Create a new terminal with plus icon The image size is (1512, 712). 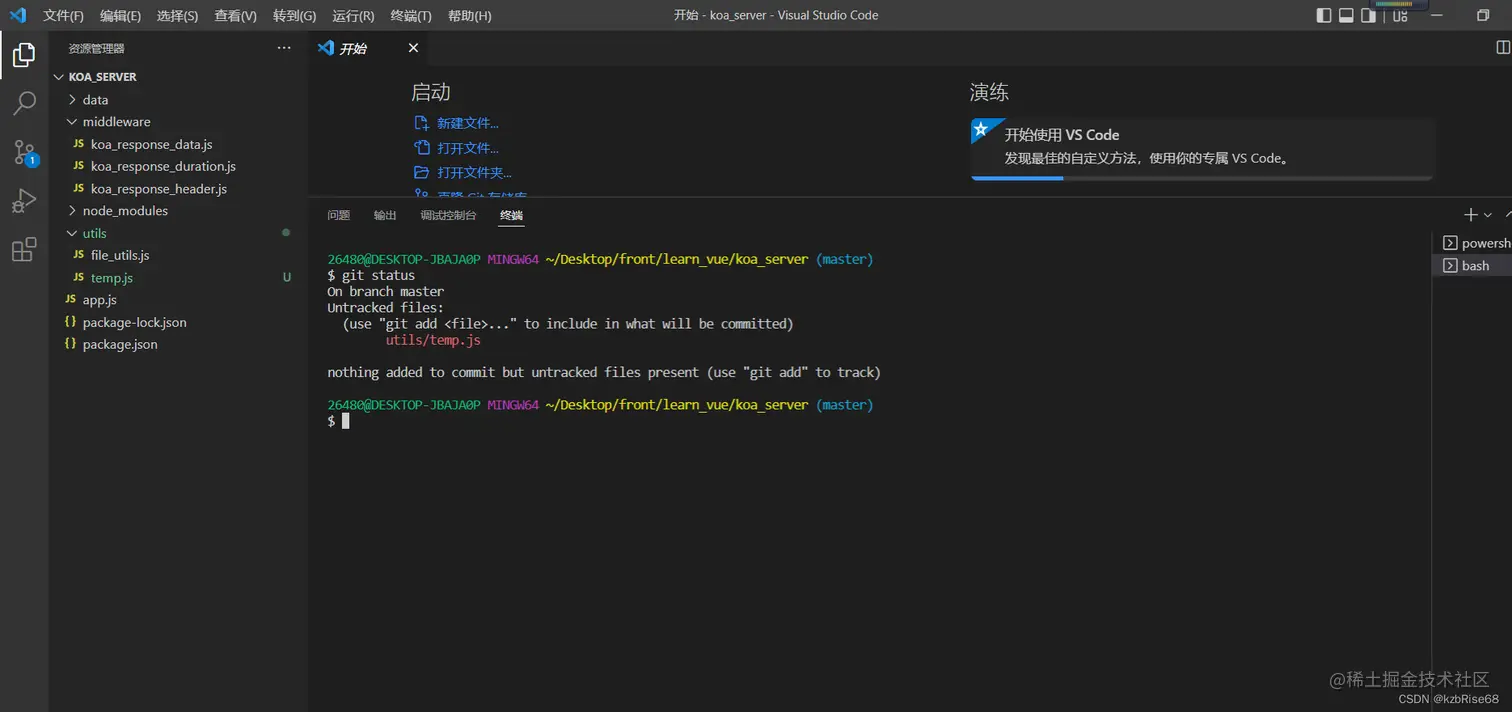(x=1470, y=215)
